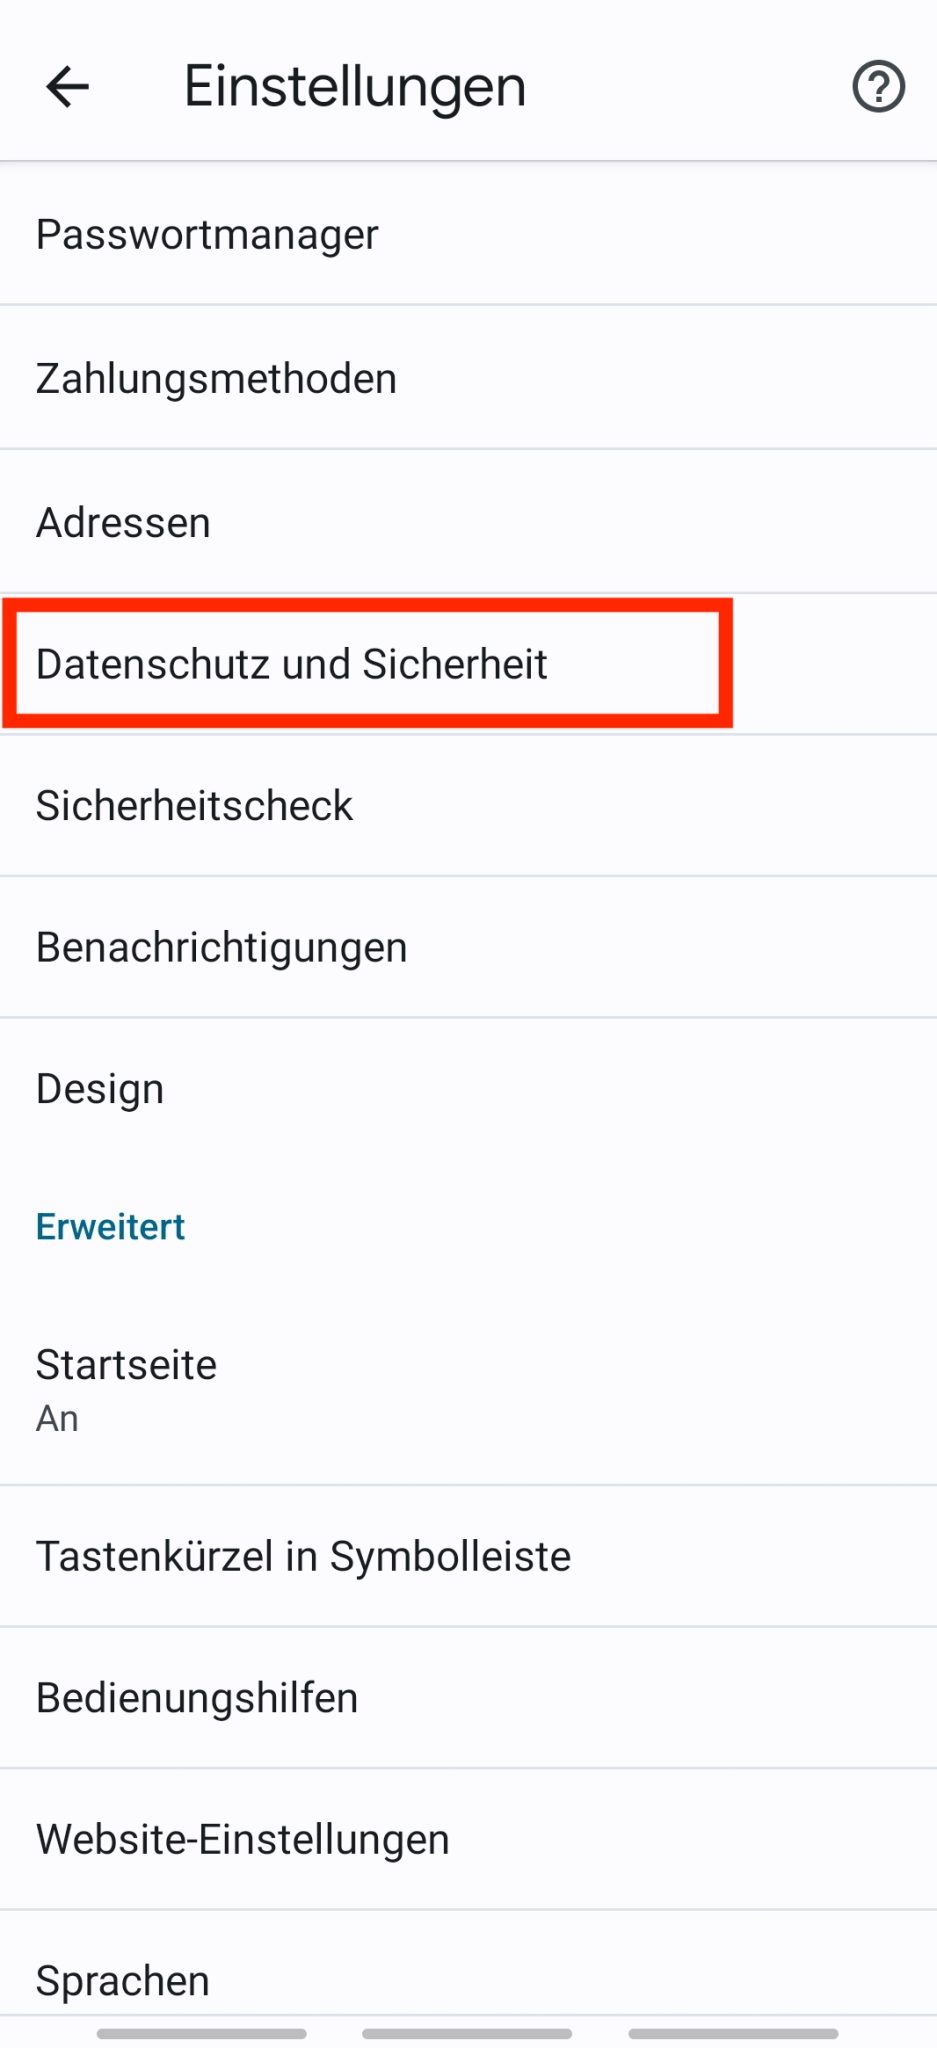The height and width of the screenshot is (2048, 937).
Task: Open the help icon in the top bar
Action: pyautogui.click(x=876, y=86)
